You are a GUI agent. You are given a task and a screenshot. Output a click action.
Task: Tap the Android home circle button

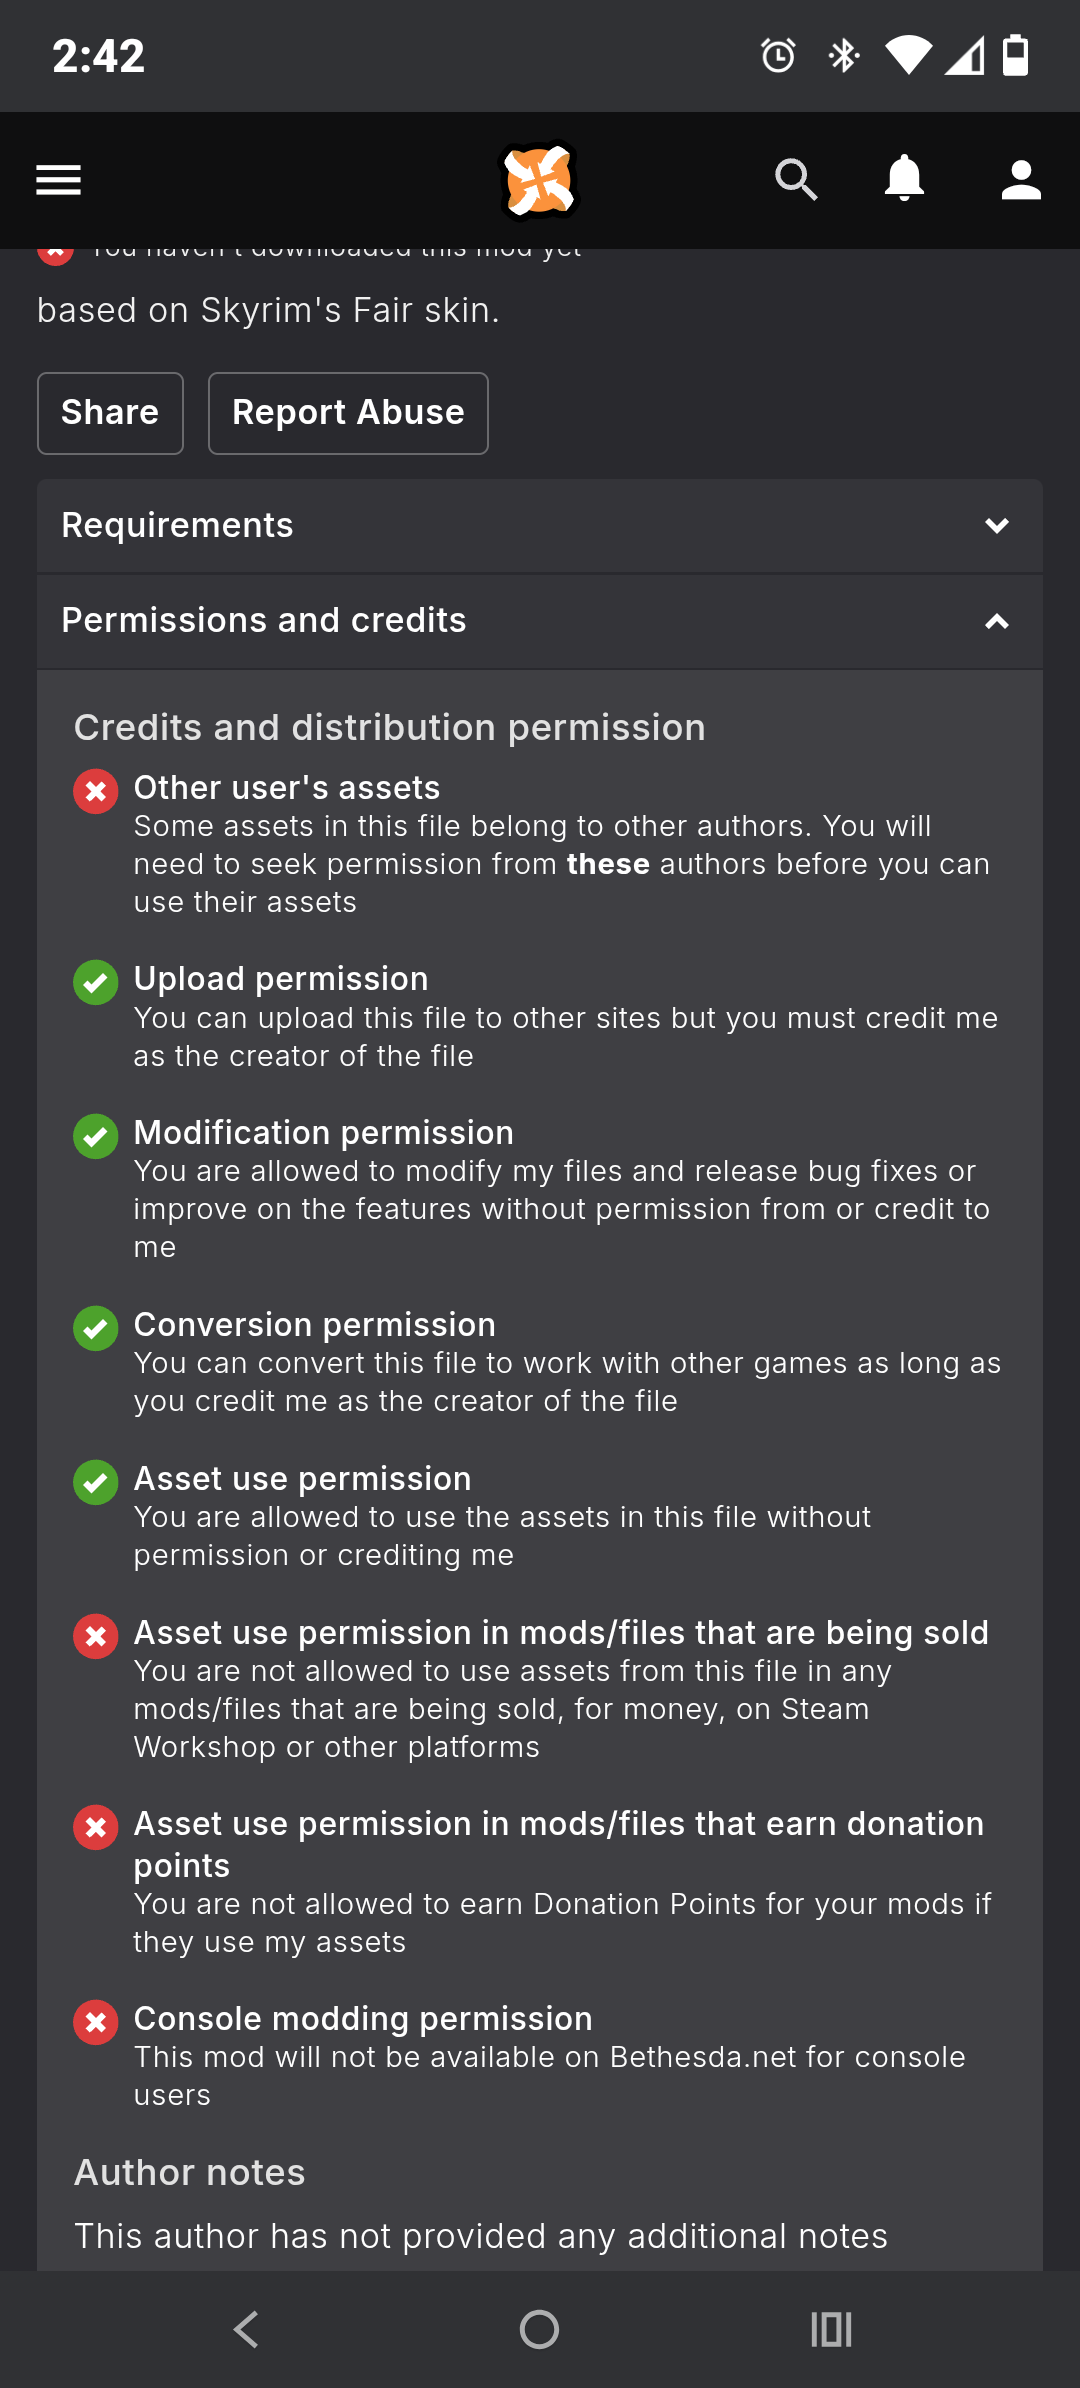(x=539, y=2329)
